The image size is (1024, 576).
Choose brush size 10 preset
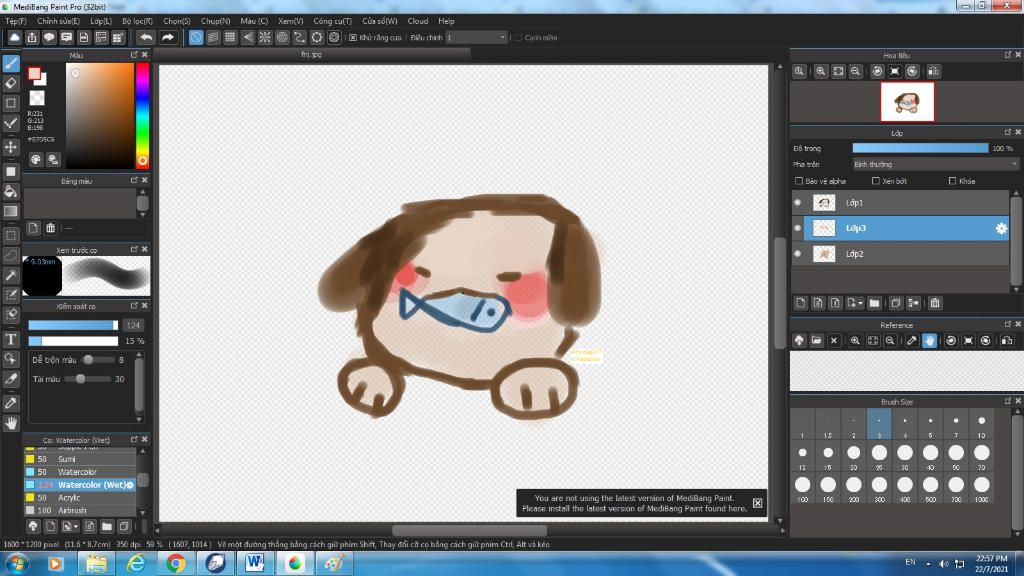pos(981,424)
